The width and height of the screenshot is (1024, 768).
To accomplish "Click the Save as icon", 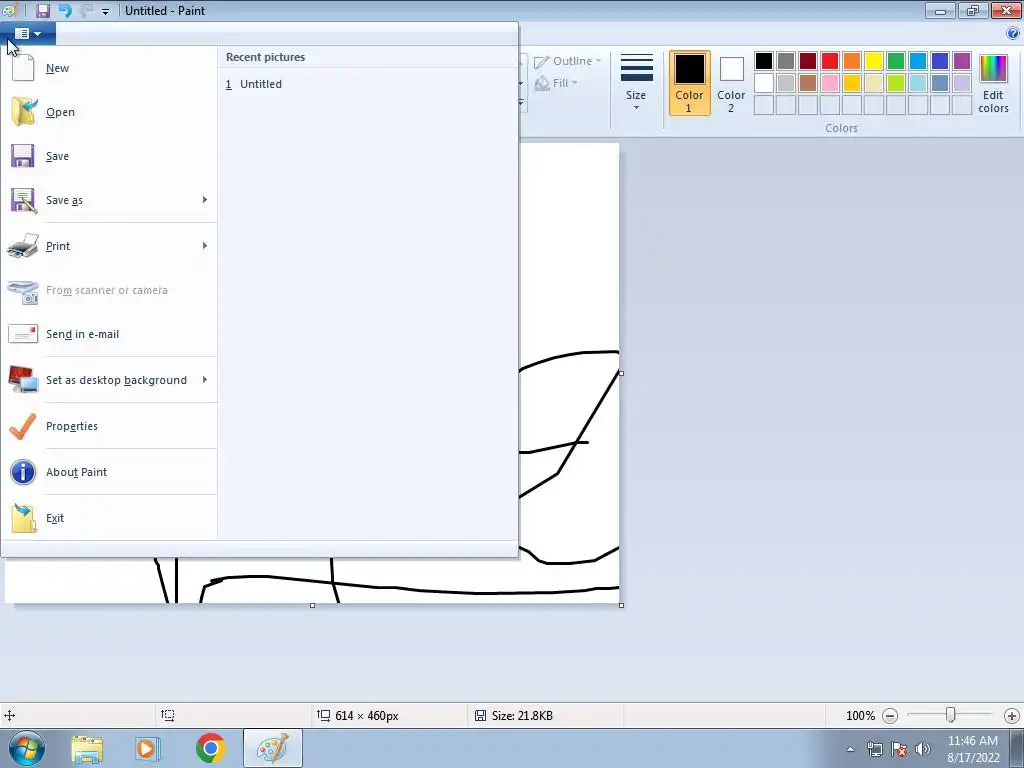I will click(x=24, y=200).
